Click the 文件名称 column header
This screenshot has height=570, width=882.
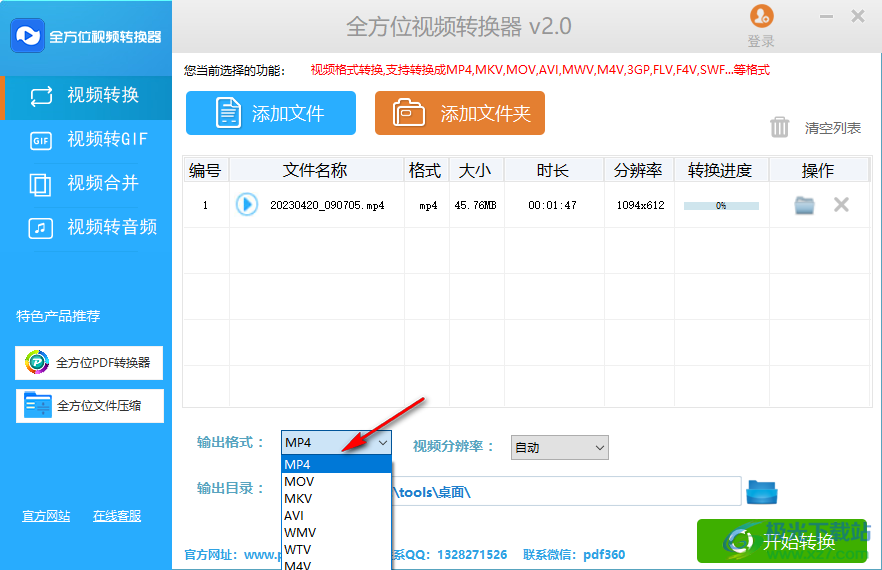[x=316, y=170]
